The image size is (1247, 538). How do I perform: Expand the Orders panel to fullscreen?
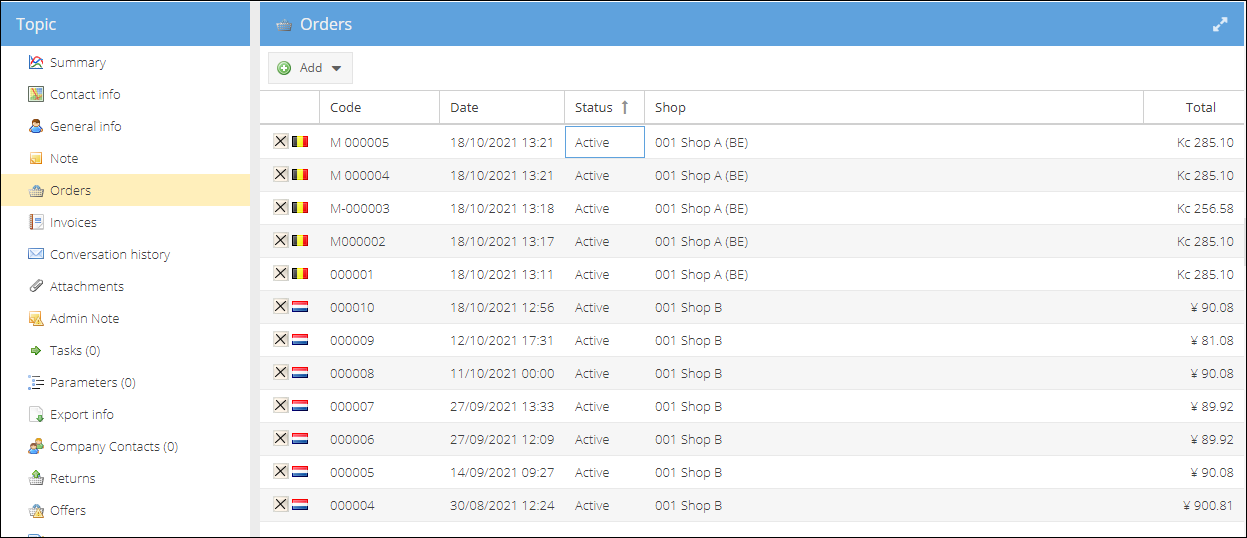click(x=1220, y=24)
